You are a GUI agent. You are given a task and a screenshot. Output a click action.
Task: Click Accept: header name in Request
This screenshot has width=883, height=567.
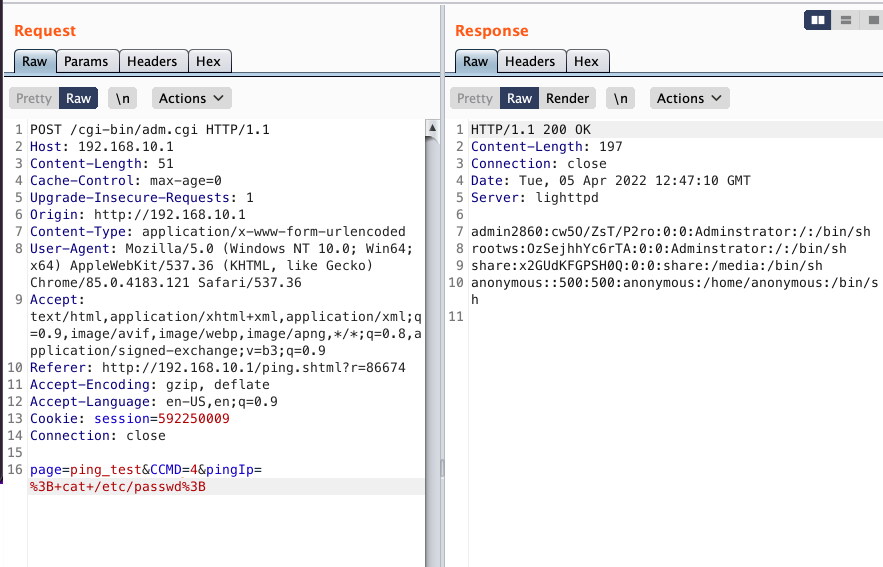point(57,300)
